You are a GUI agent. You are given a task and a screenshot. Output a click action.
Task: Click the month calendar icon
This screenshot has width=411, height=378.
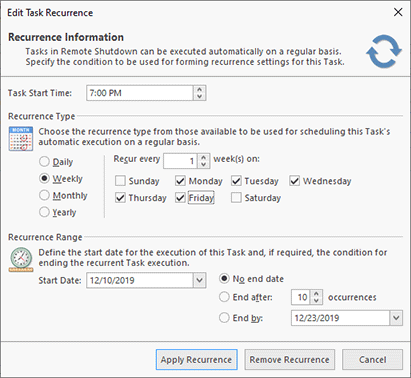pos(21,139)
